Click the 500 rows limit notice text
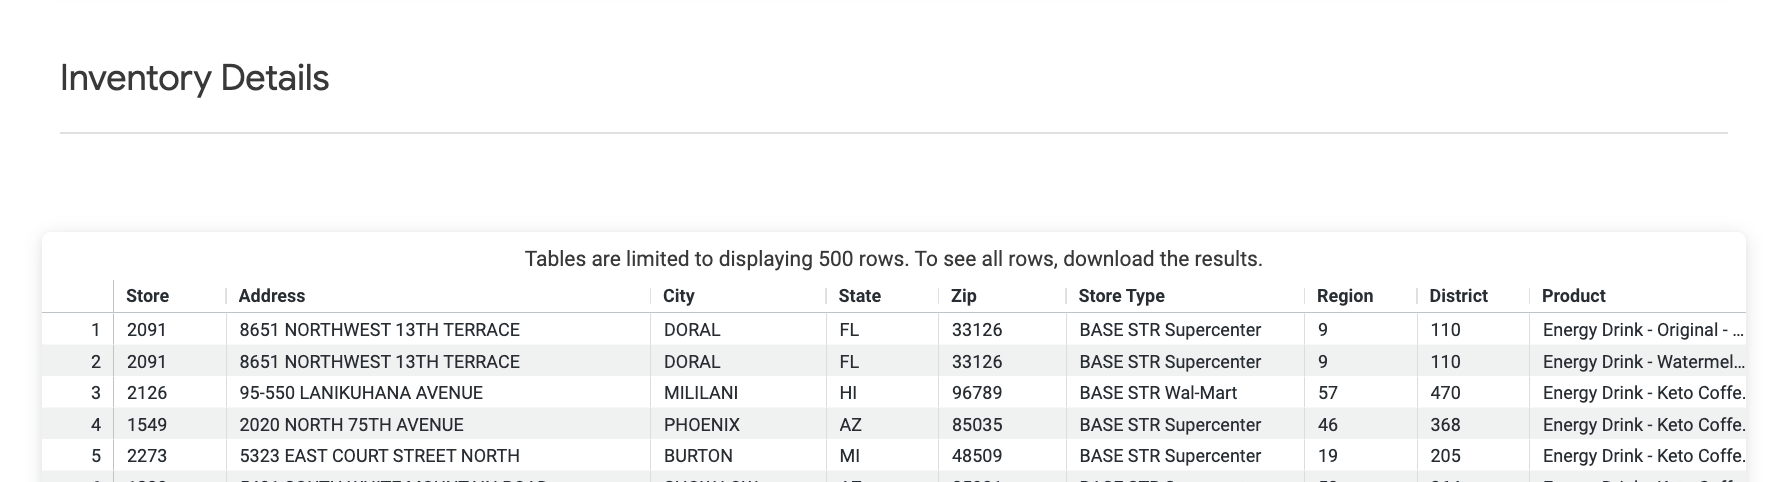Viewport: 1770px width, 482px height. [894, 259]
